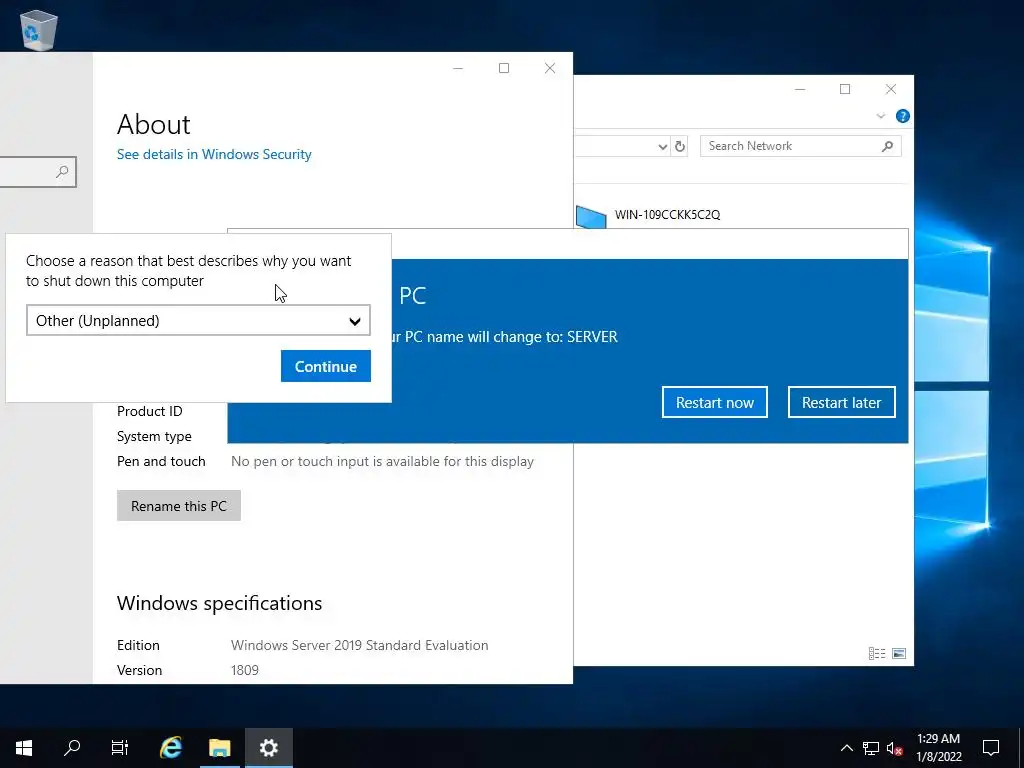This screenshot has width=1024, height=768.
Task: Switch to details view in Network window
Action: (877, 653)
